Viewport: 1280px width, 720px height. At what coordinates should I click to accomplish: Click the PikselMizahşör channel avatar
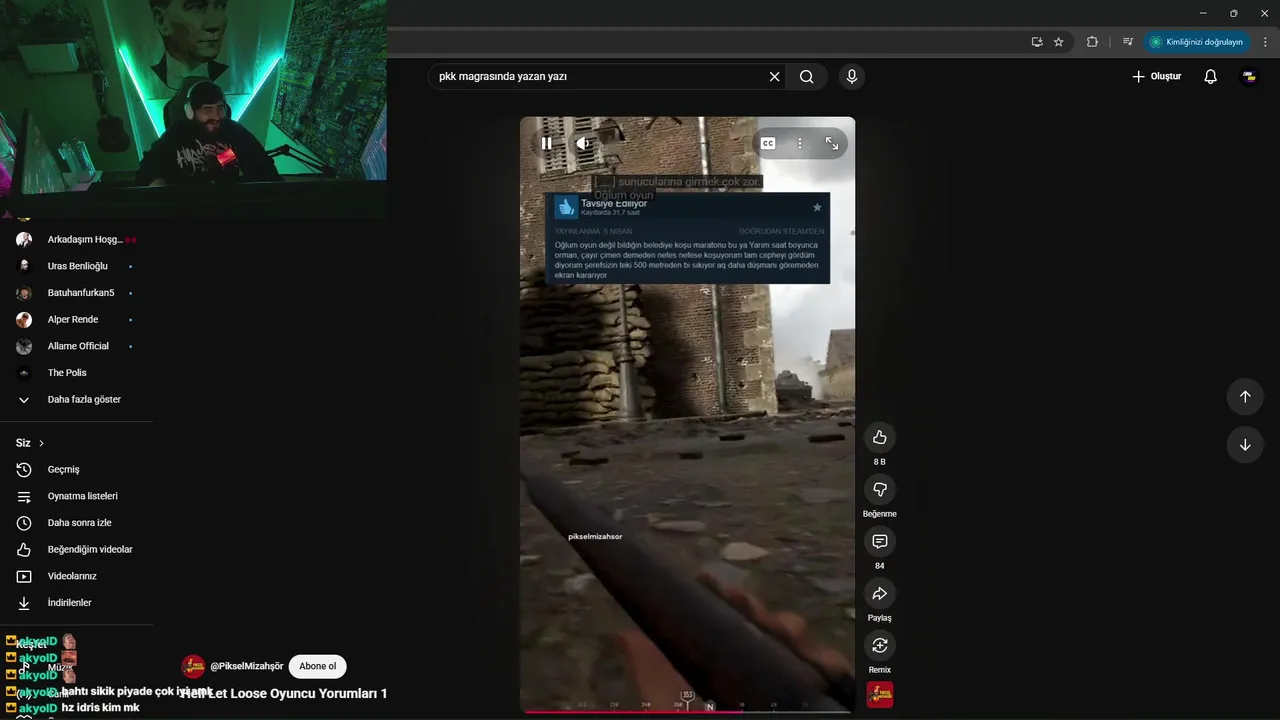pos(193,666)
